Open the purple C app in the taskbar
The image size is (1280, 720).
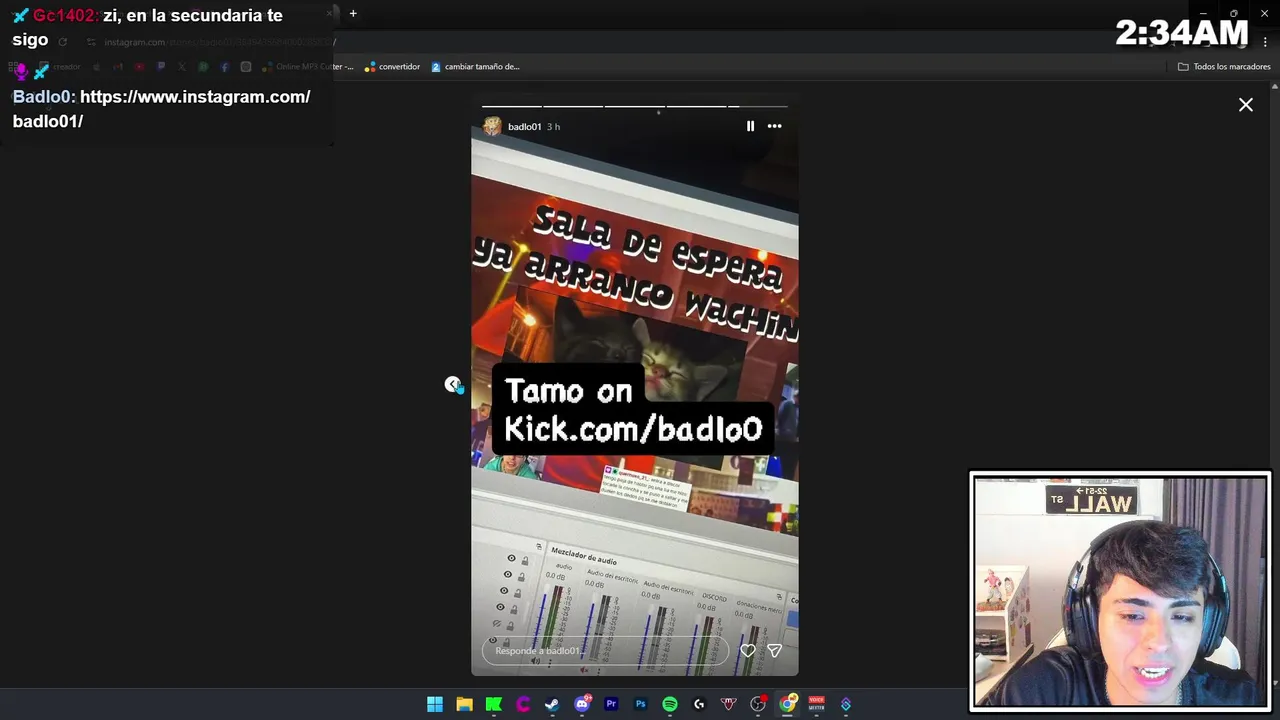523,704
